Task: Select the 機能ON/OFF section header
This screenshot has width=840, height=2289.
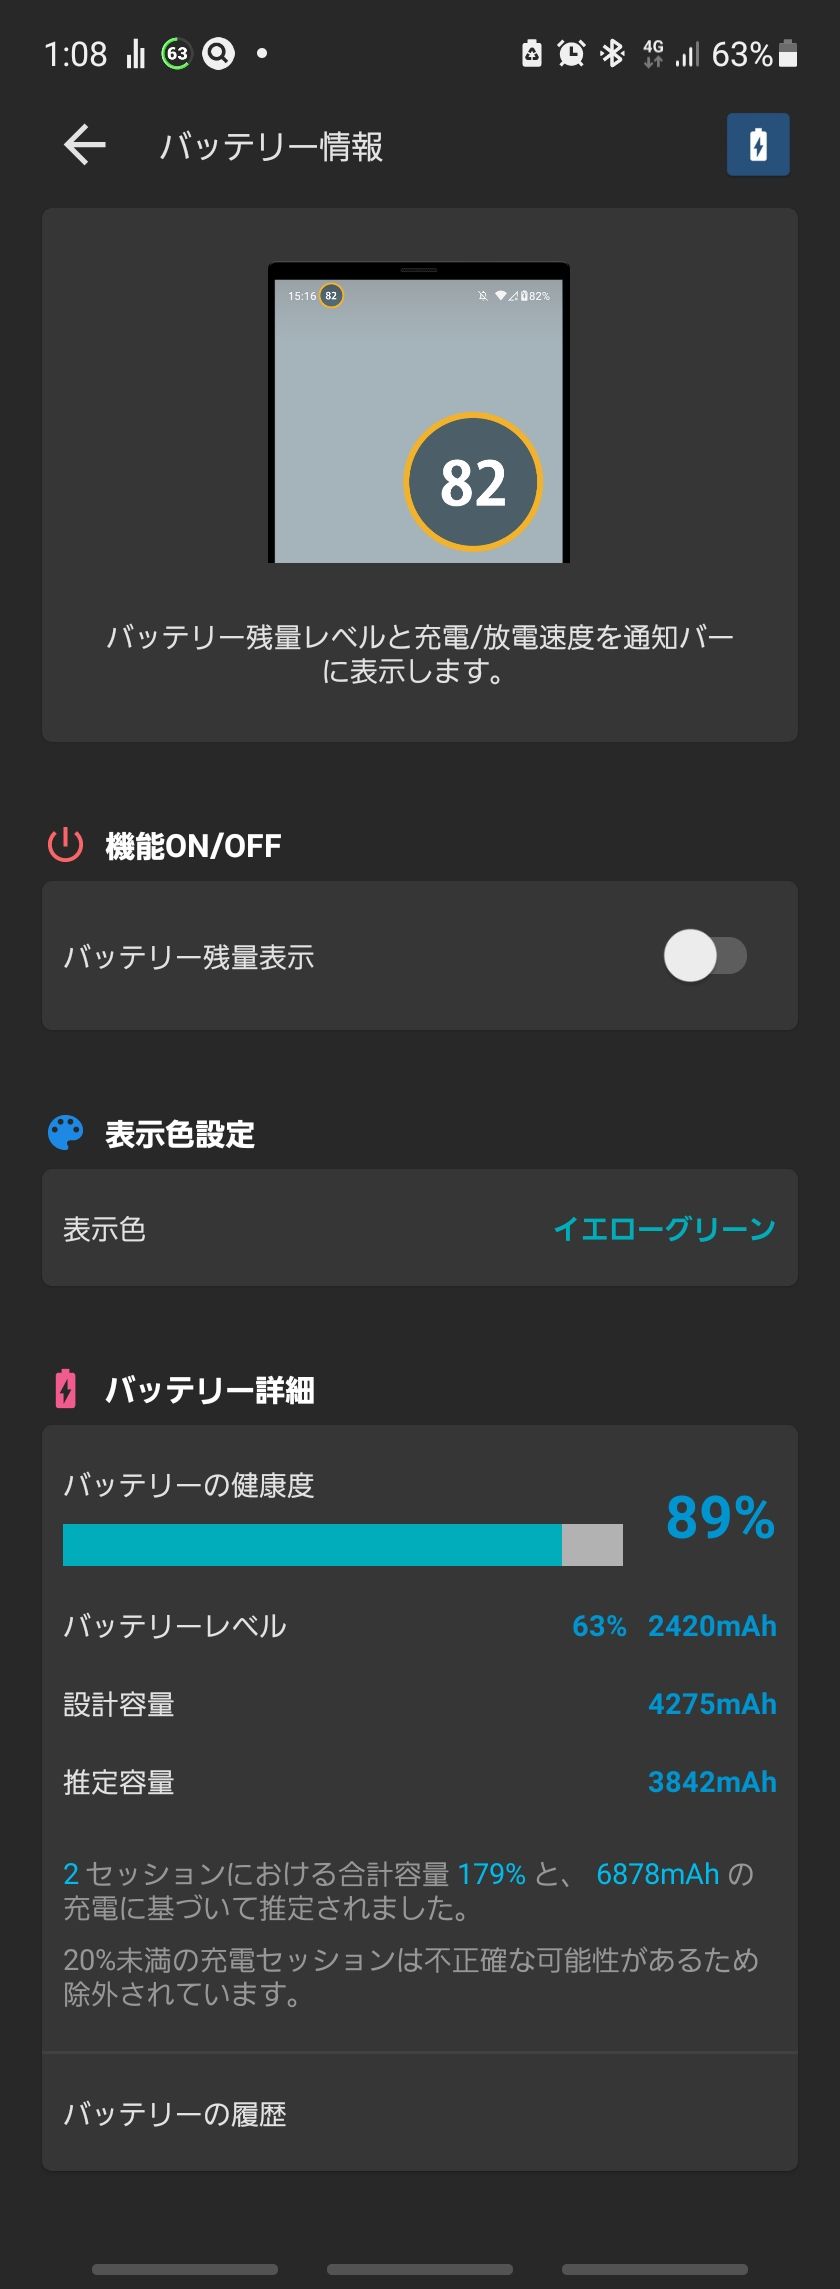Action: pyautogui.click(x=192, y=844)
